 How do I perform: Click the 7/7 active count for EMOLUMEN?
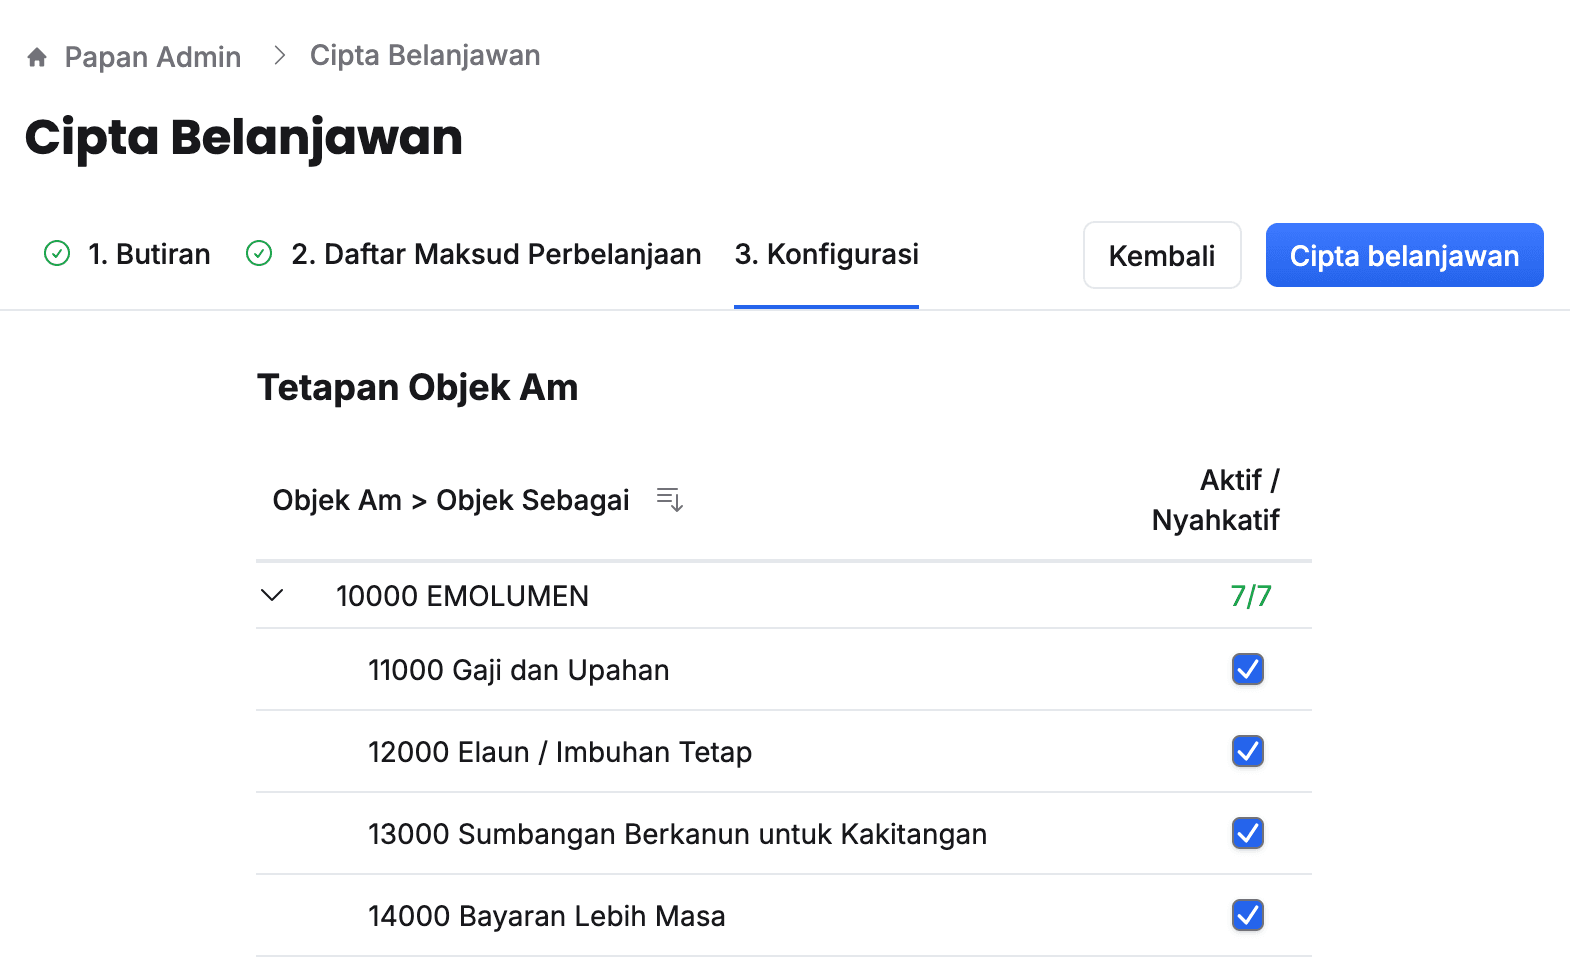click(x=1250, y=596)
